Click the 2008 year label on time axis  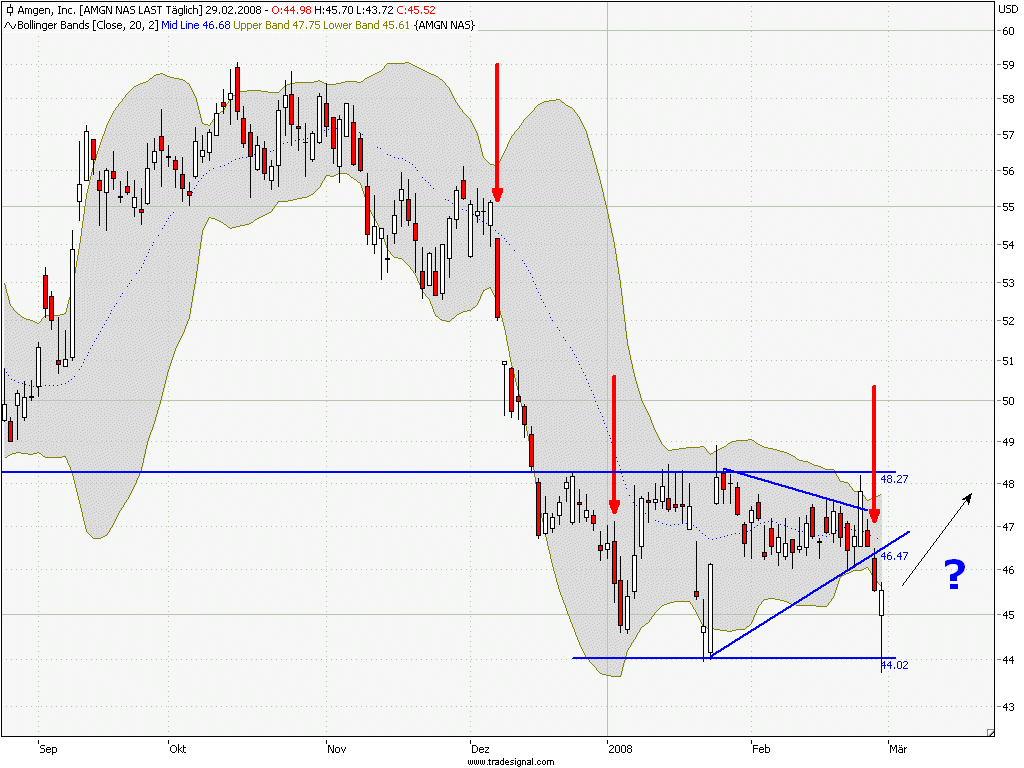point(620,749)
